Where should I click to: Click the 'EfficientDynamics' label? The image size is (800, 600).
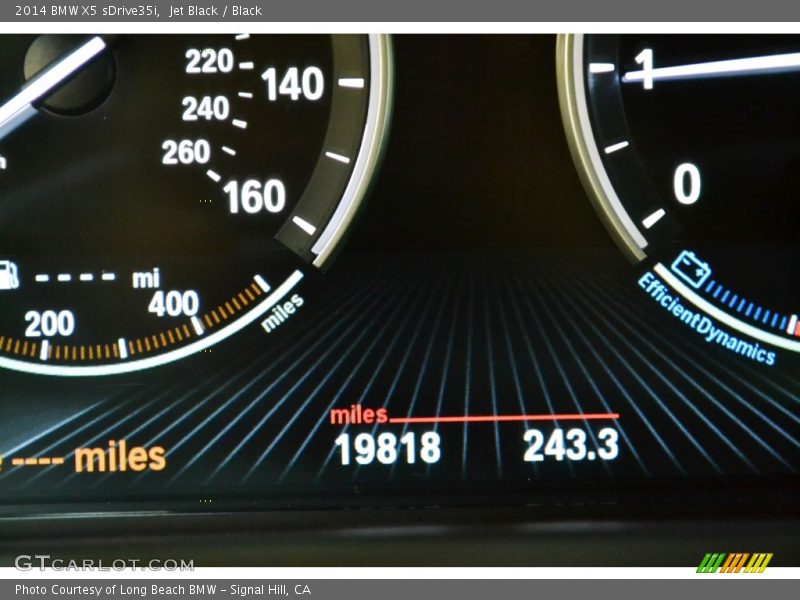(708, 318)
